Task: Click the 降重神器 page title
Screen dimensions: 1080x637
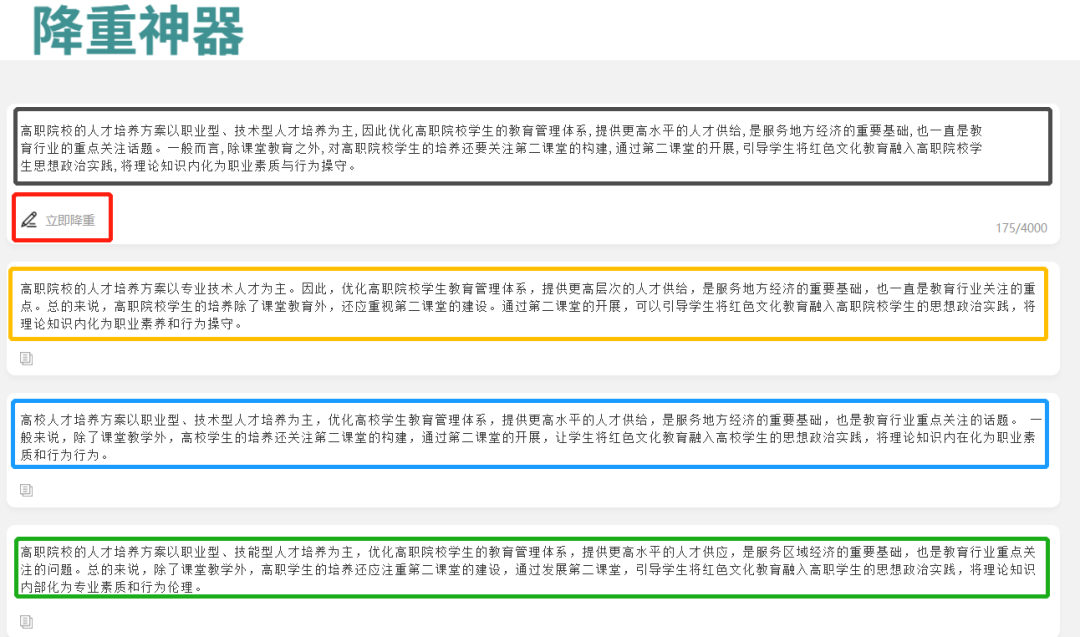Action: [138, 30]
